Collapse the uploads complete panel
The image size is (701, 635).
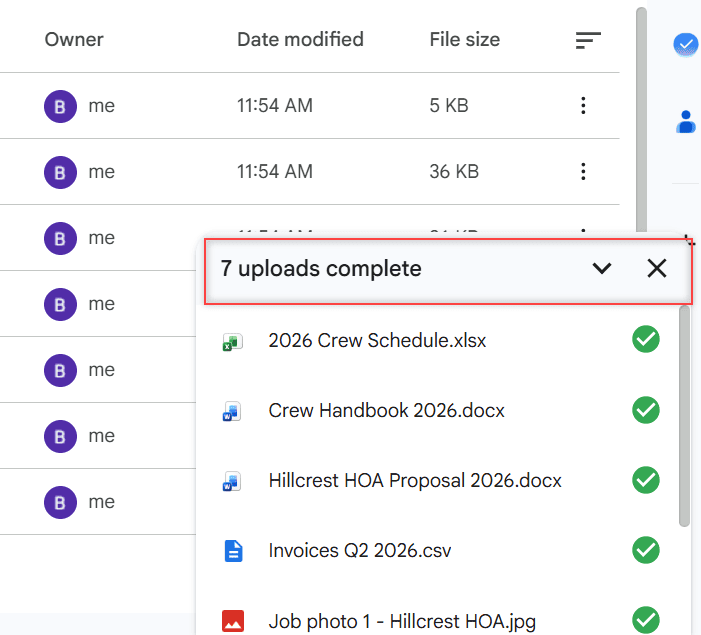click(x=602, y=269)
